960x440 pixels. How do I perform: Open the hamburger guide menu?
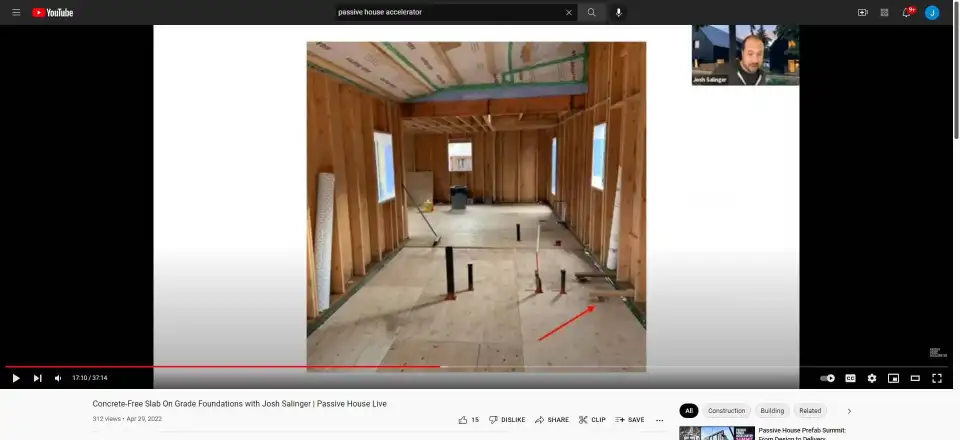click(x=16, y=12)
